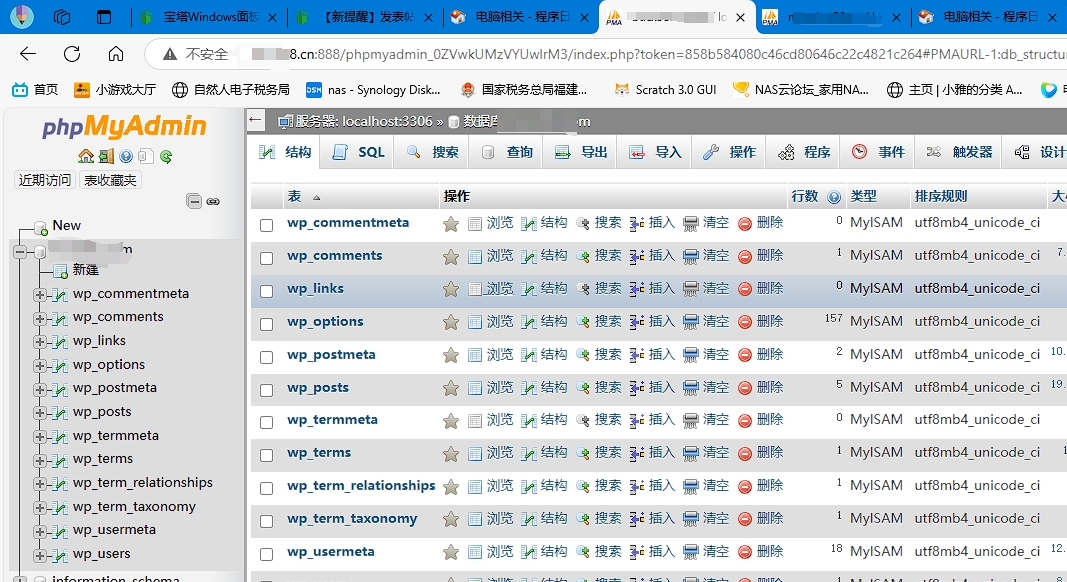1067x582 pixels.
Task: Expand wp_posts tree node
Action: [39, 413]
